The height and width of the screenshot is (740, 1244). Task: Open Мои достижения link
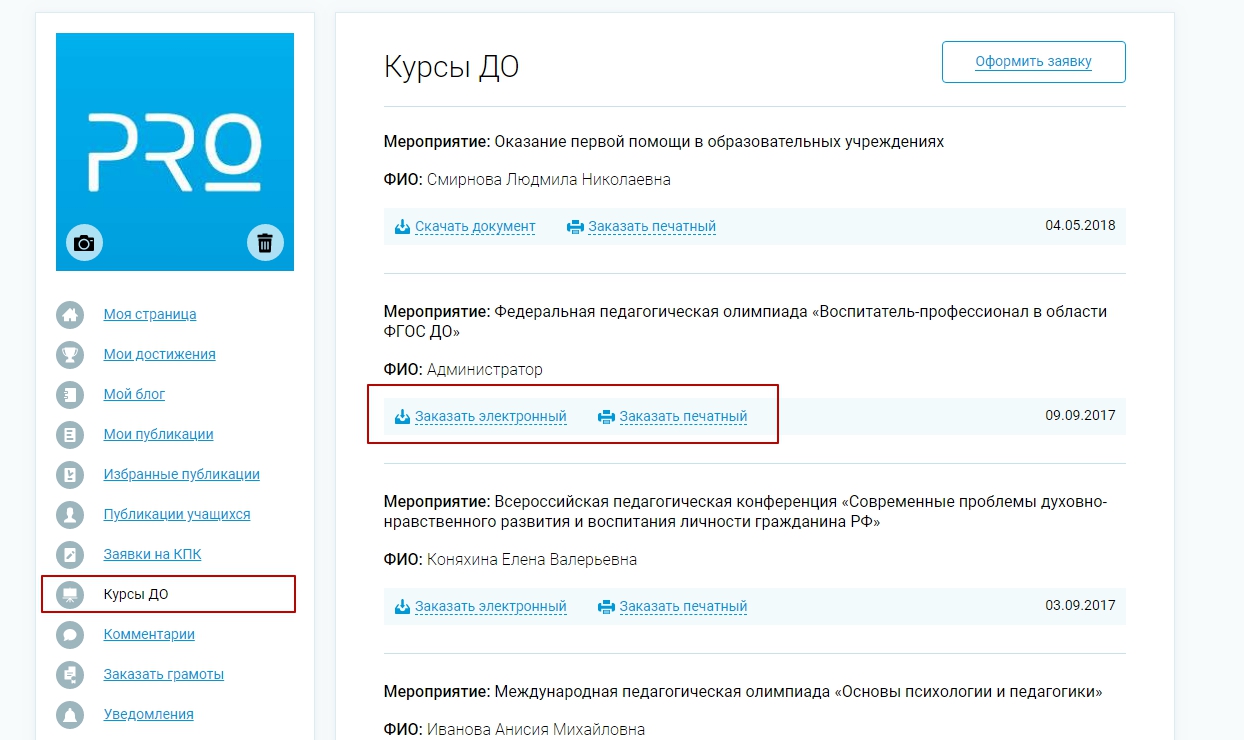click(159, 354)
